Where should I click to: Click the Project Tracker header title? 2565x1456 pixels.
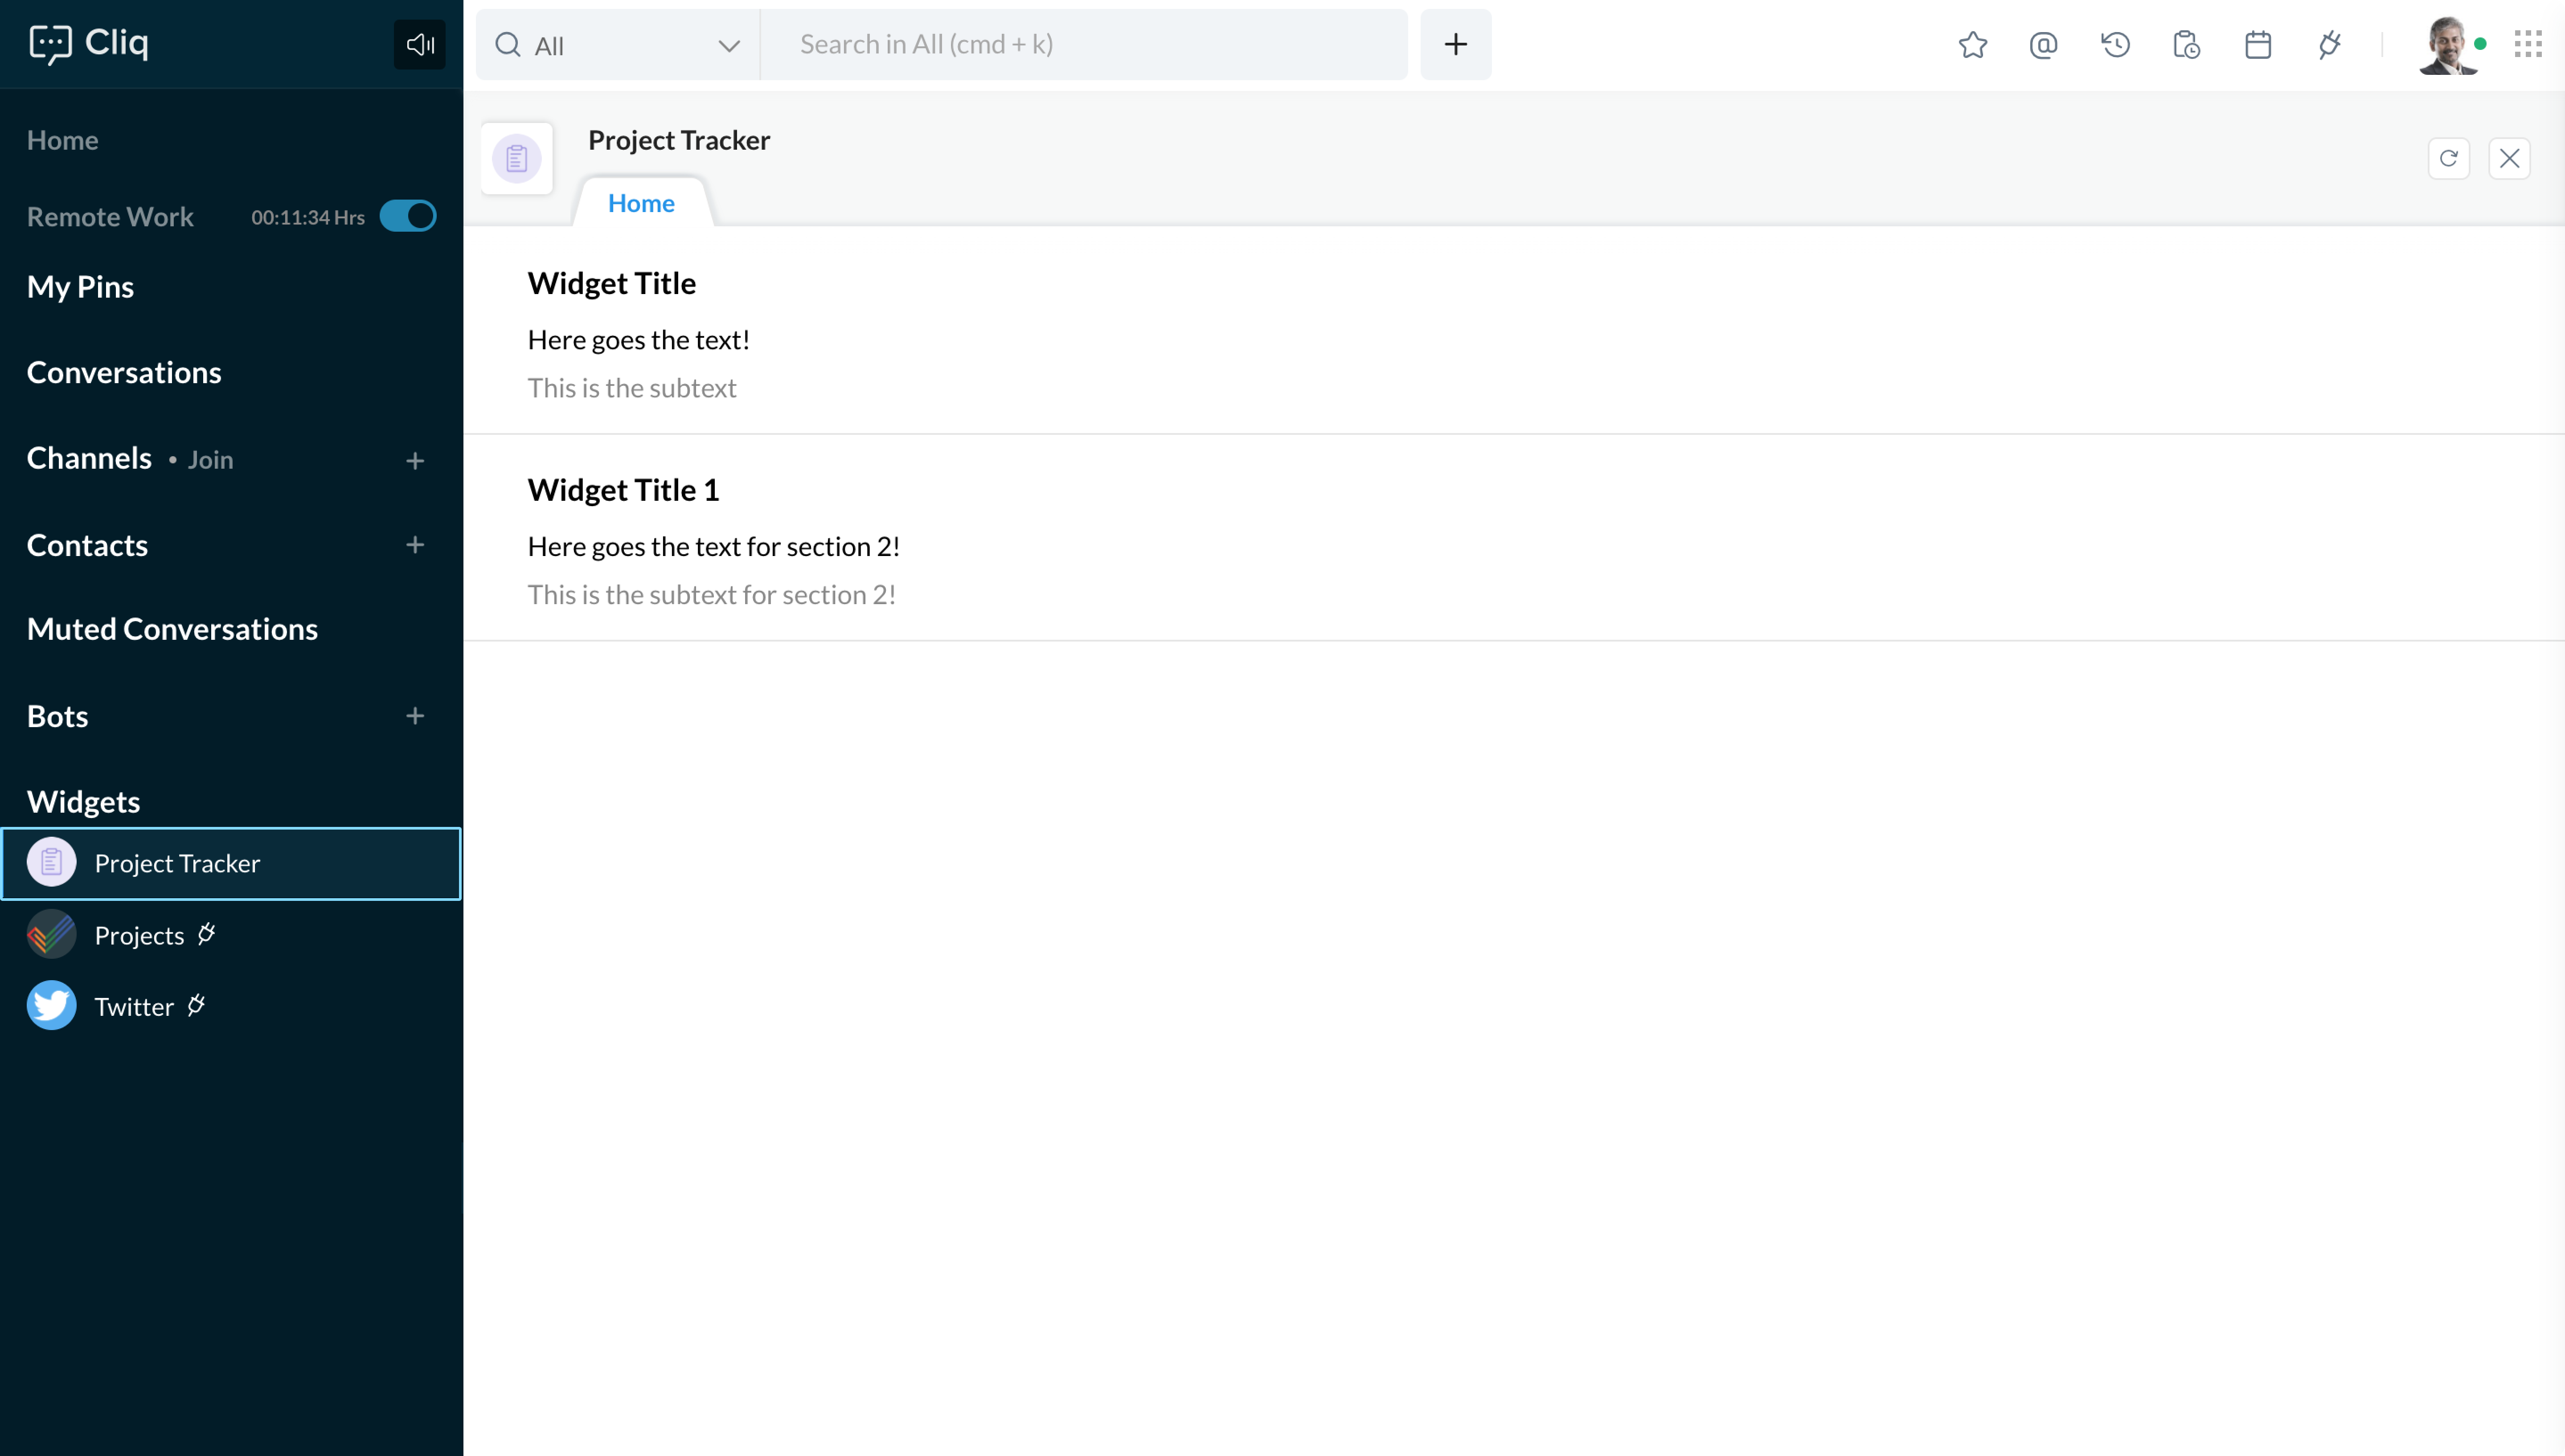pyautogui.click(x=679, y=140)
